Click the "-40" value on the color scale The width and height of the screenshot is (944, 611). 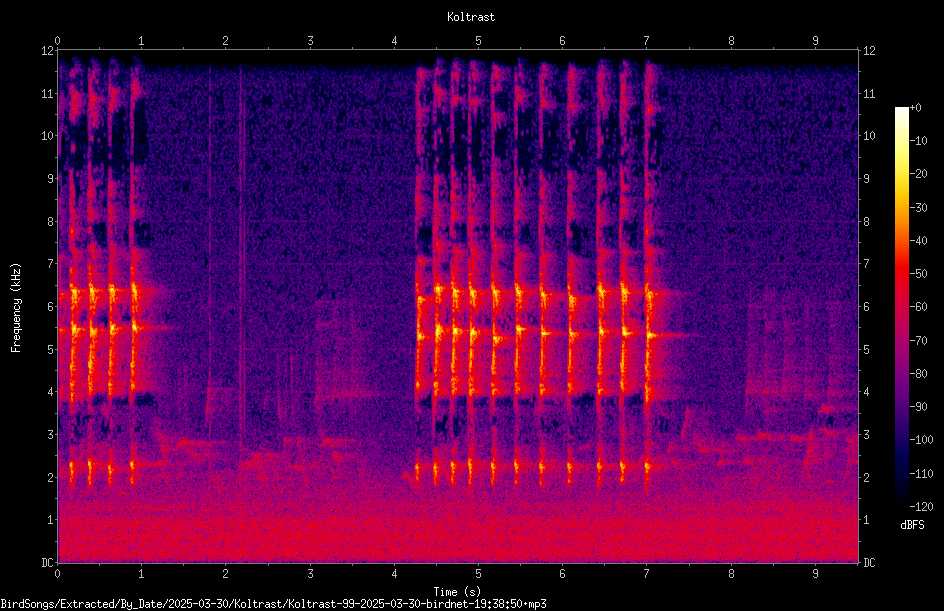pos(919,241)
